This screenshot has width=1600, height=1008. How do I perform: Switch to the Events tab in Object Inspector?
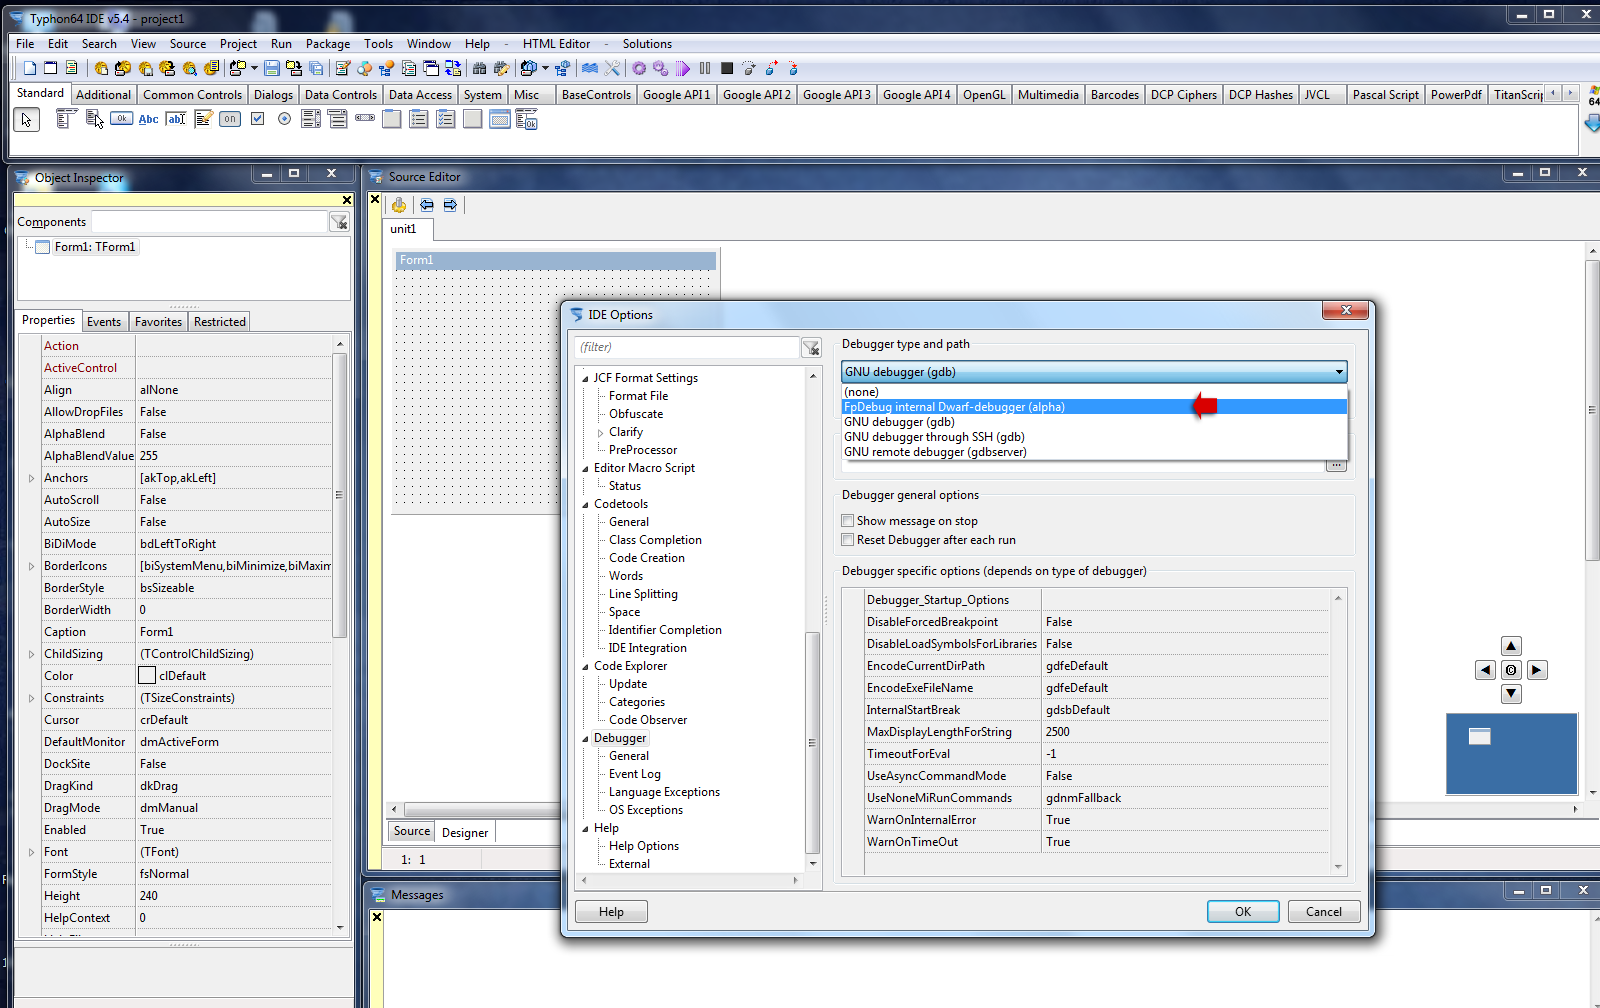coord(104,322)
